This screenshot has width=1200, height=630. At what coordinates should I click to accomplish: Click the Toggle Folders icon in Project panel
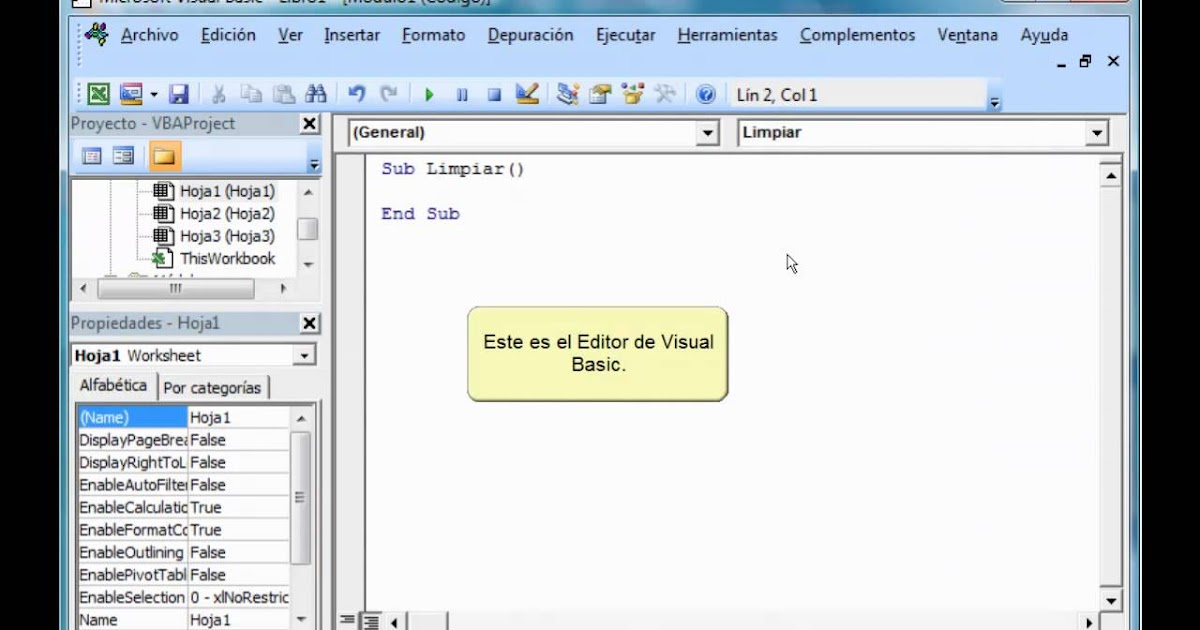[x=164, y=156]
